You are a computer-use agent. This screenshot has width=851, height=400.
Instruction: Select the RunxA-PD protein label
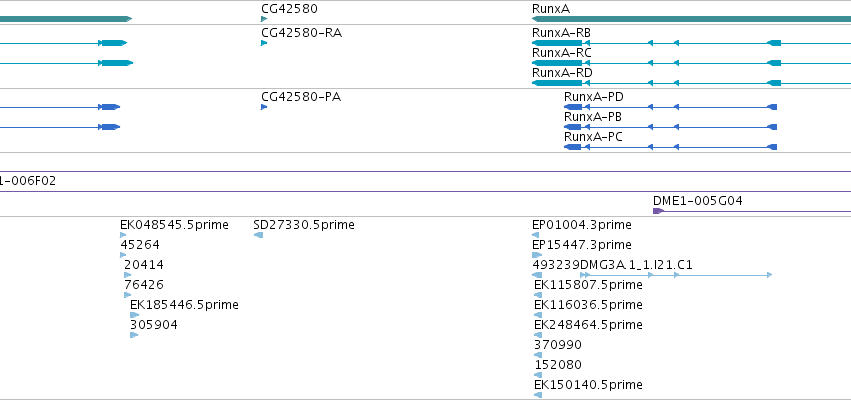pos(594,97)
